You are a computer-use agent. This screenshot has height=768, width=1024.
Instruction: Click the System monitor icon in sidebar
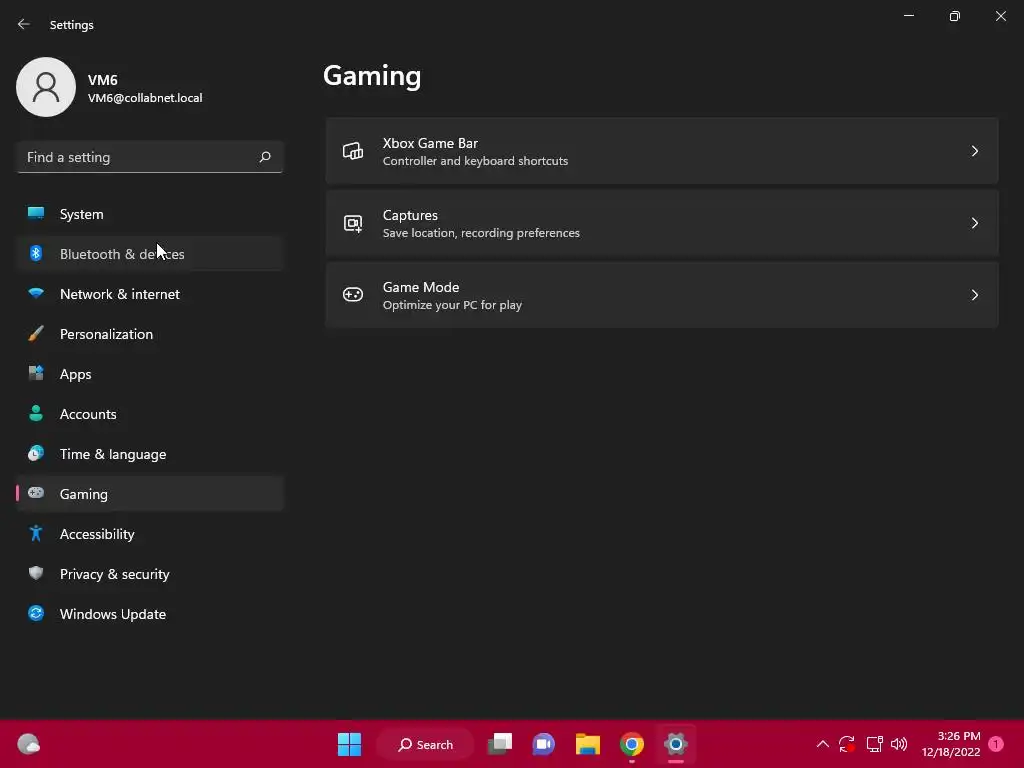(36, 214)
